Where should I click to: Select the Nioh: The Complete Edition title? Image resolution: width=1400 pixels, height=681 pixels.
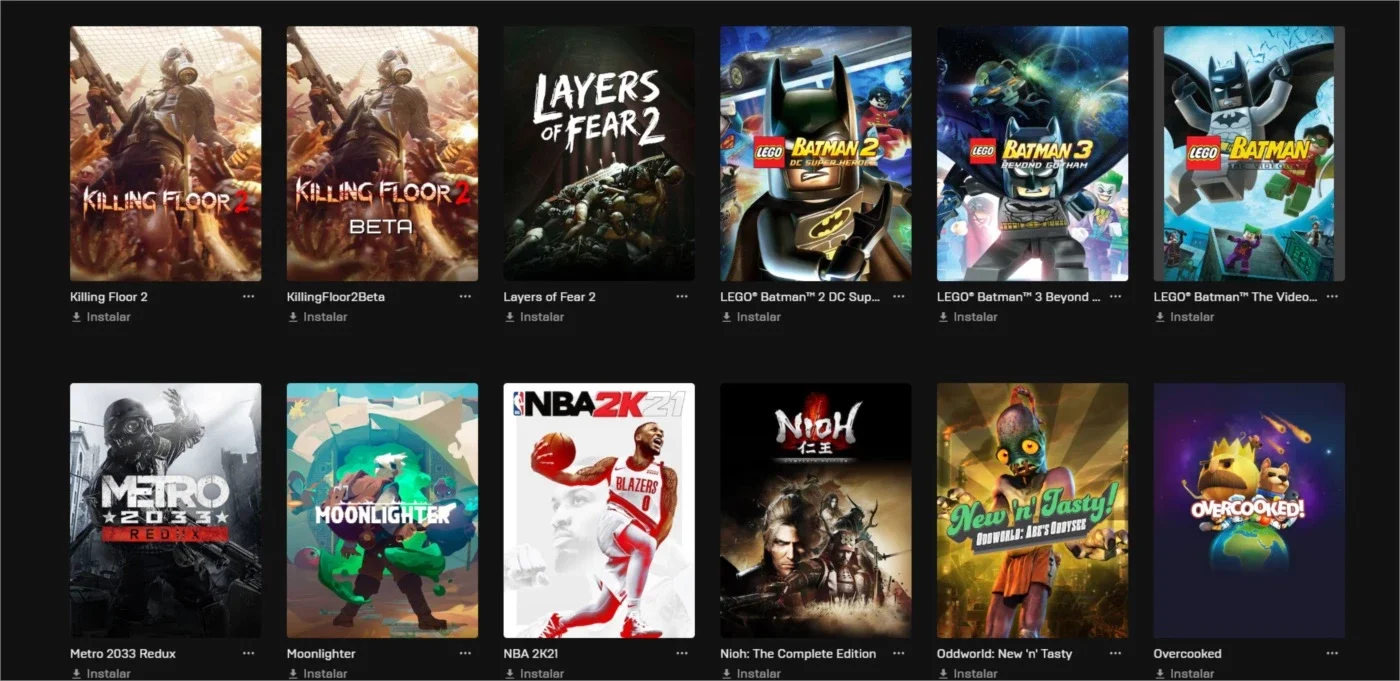[x=798, y=654]
